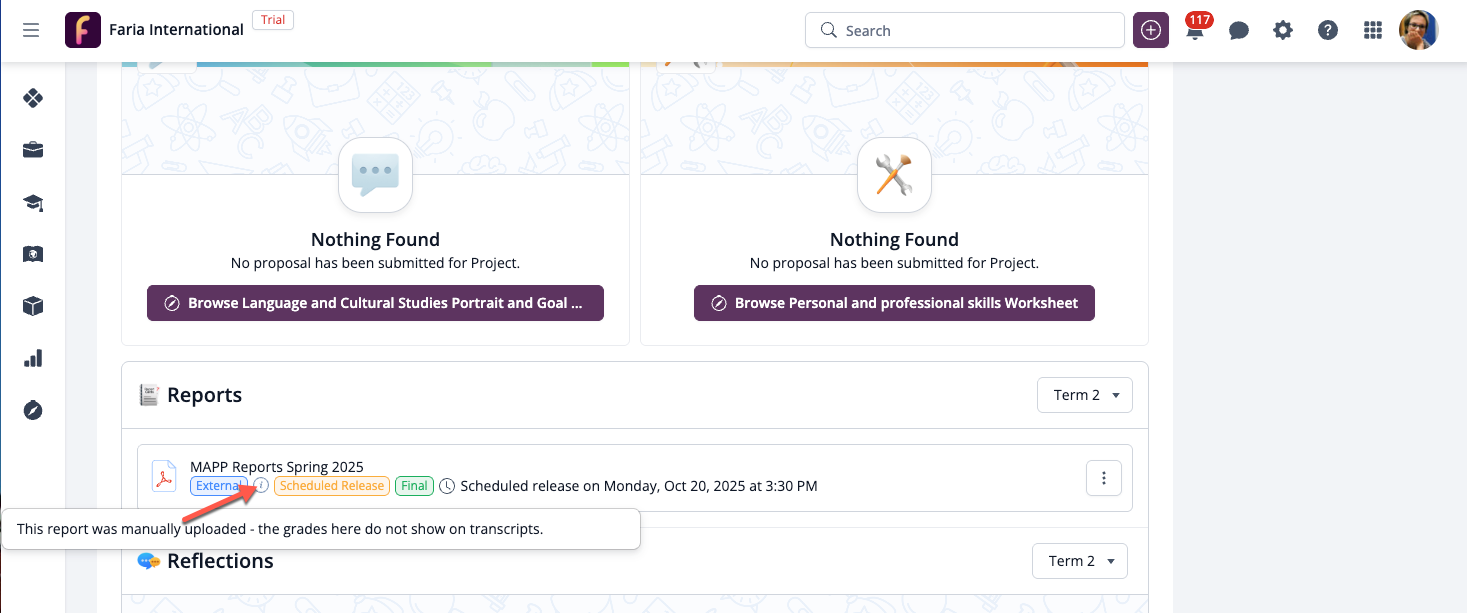Open the user profile avatar
This screenshot has width=1467, height=613.
click(1418, 30)
